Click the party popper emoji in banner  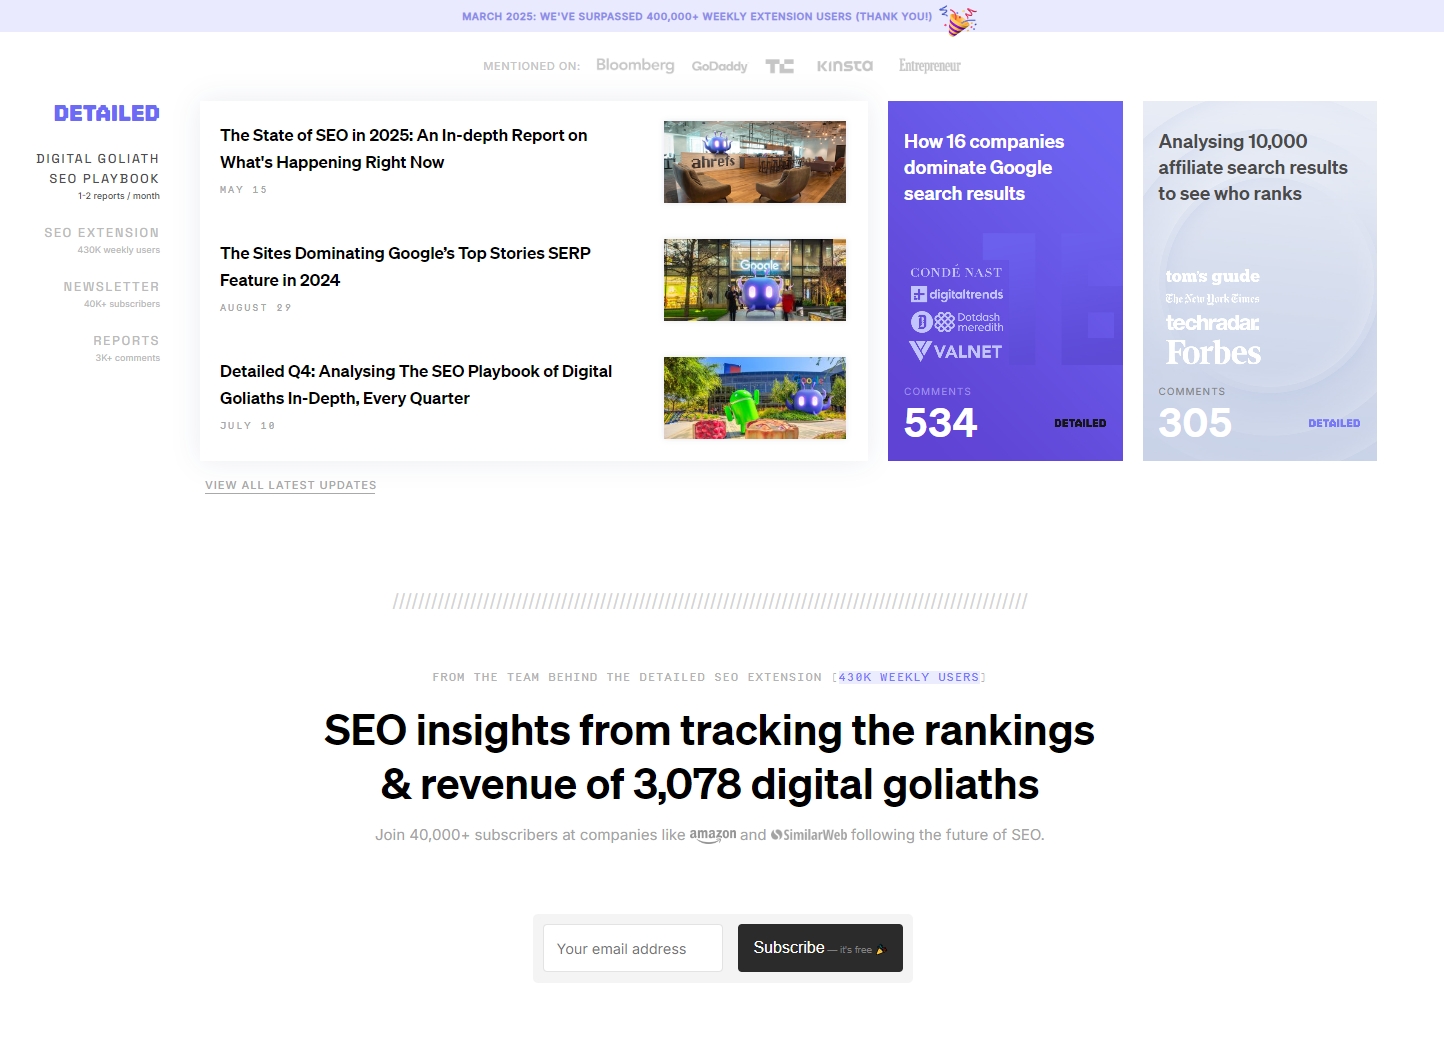click(x=959, y=19)
